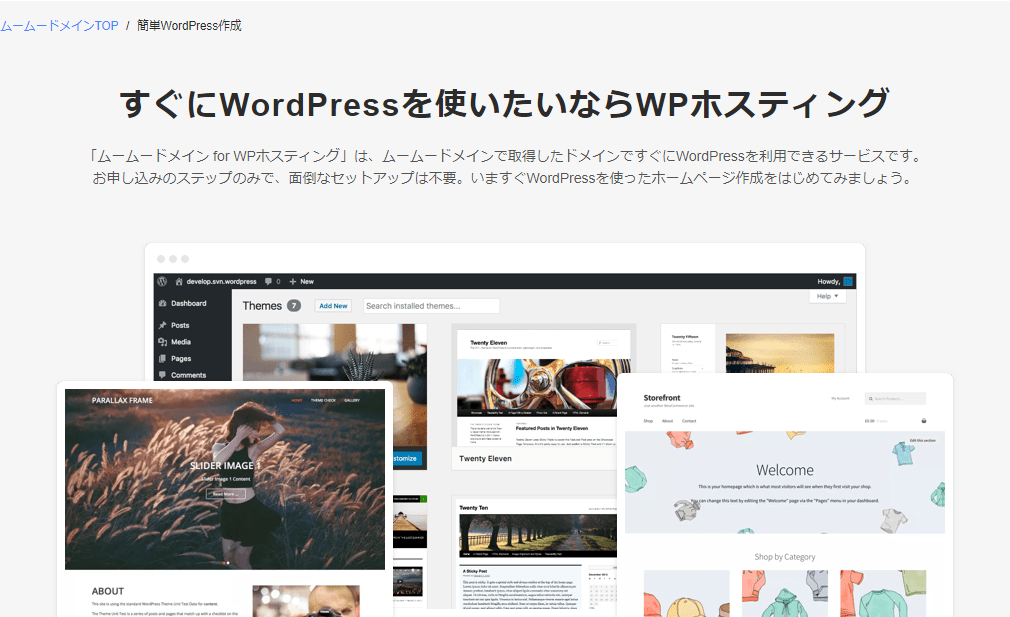Open Pages in the WordPress sidebar
1010x617 pixels.
pos(181,359)
